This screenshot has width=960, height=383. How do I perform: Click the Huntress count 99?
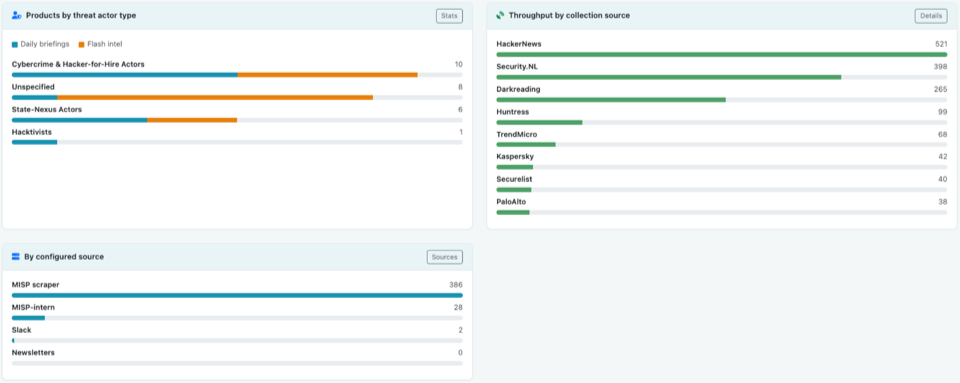pyautogui.click(x=943, y=112)
